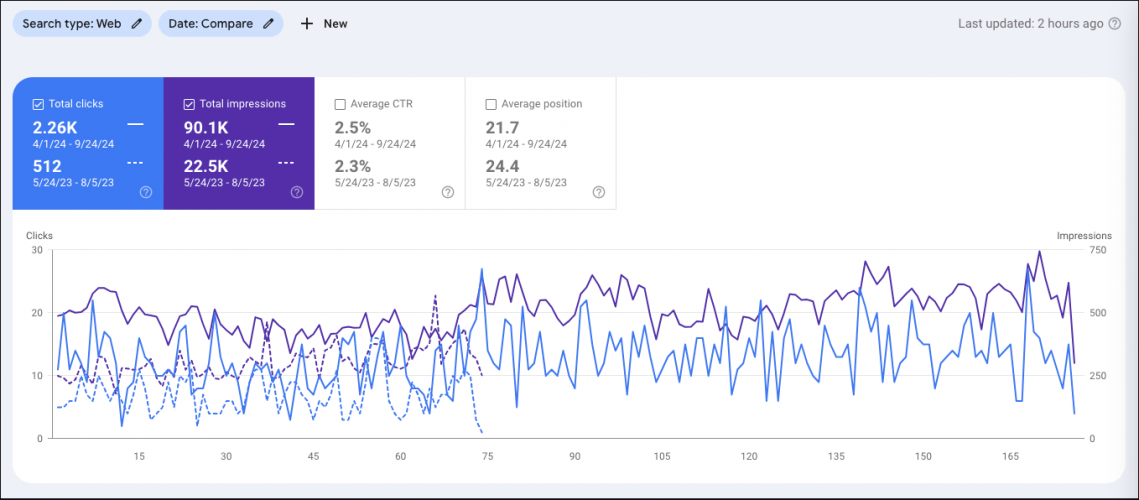Enable the Average position checkbox
This screenshot has width=1139, height=500.
(491, 104)
